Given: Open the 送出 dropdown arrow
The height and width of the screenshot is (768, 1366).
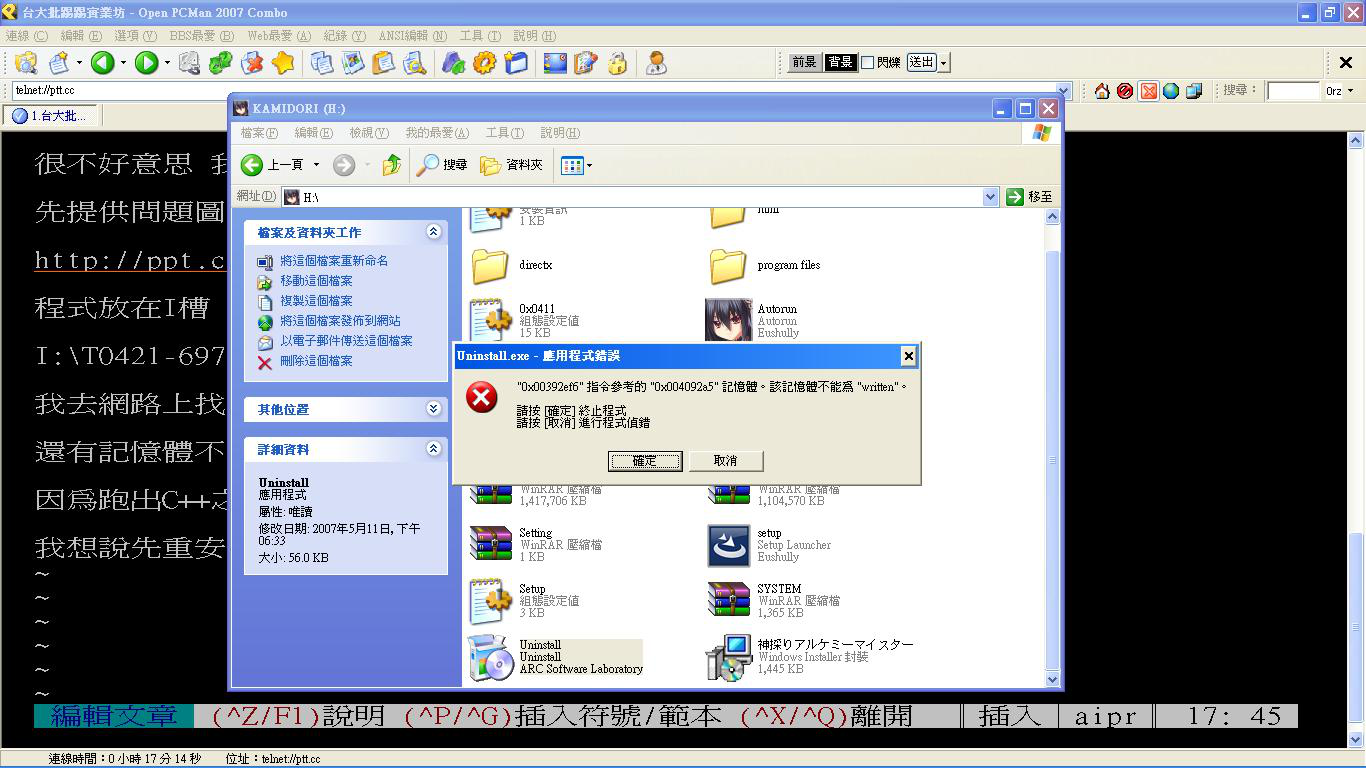Looking at the screenshot, I should coord(943,62).
